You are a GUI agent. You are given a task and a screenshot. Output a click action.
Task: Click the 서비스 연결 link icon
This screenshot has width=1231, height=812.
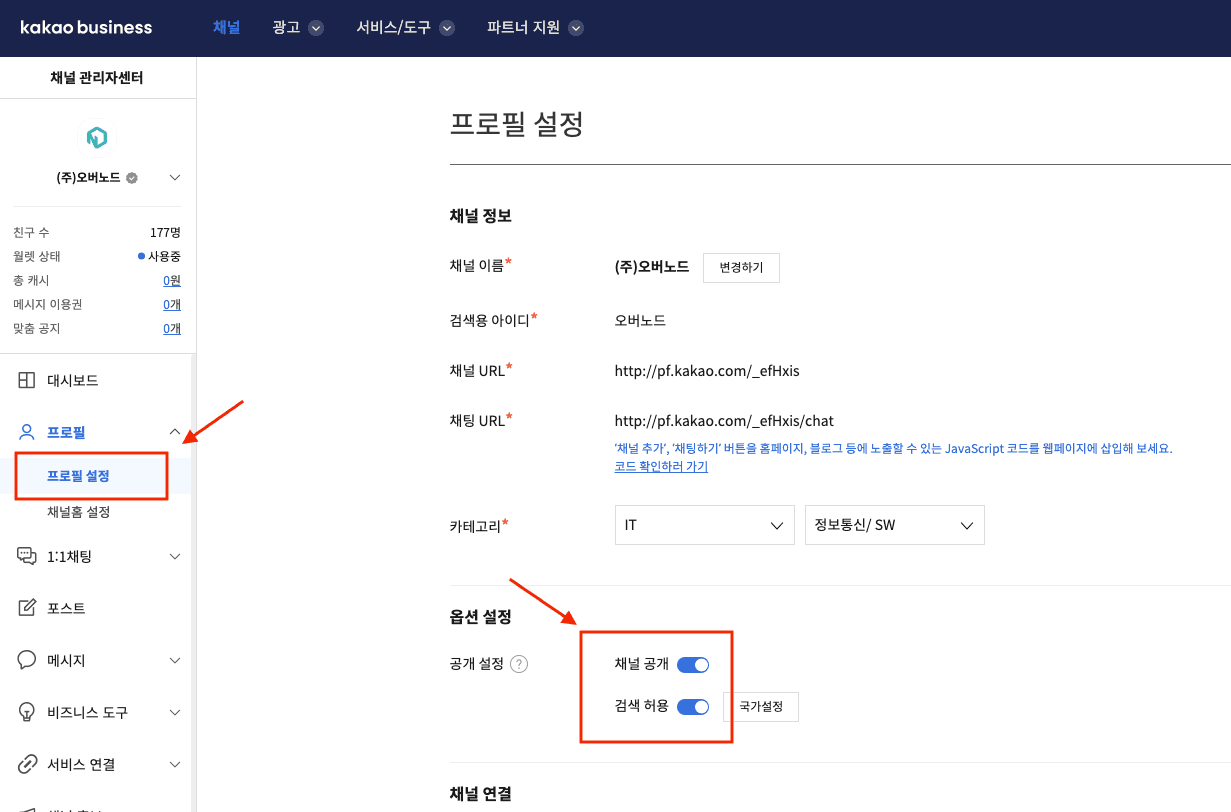coord(27,764)
